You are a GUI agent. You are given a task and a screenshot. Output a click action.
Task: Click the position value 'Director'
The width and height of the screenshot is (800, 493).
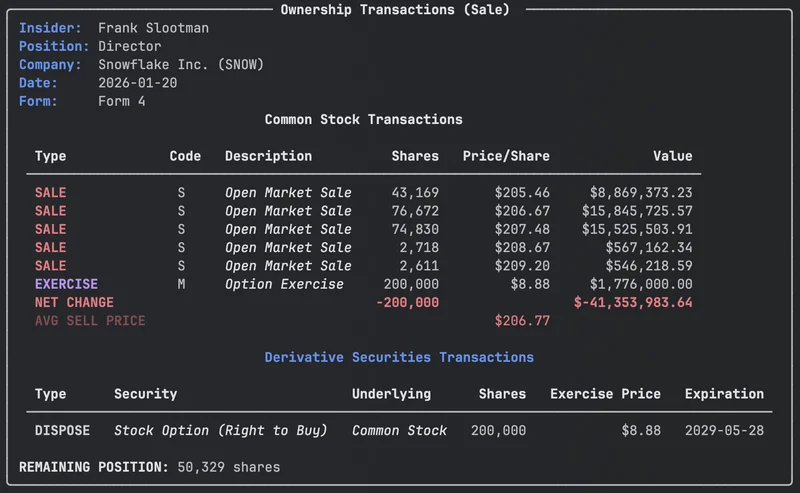click(x=130, y=46)
